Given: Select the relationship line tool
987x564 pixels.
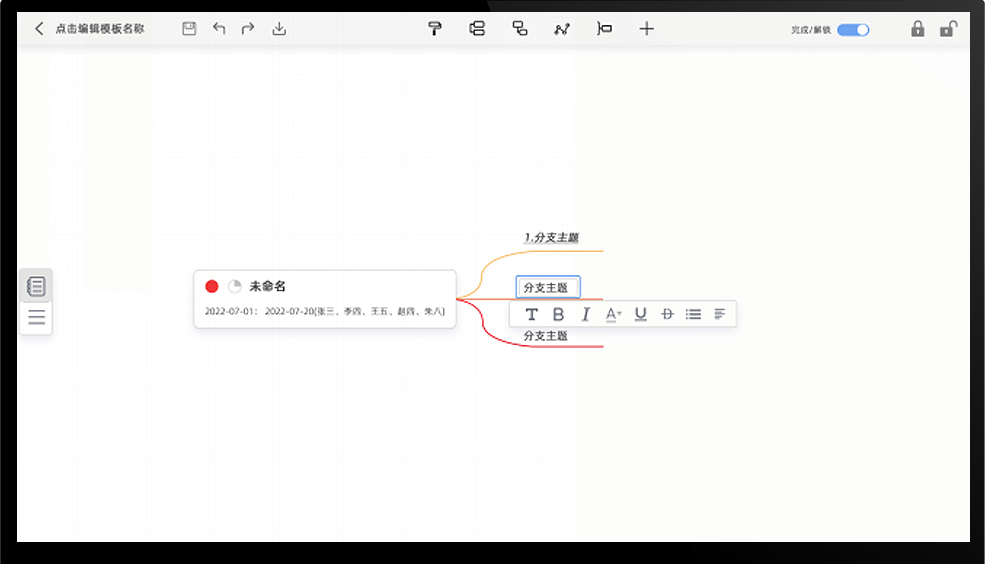Looking at the screenshot, I should (x=562, y=28).
